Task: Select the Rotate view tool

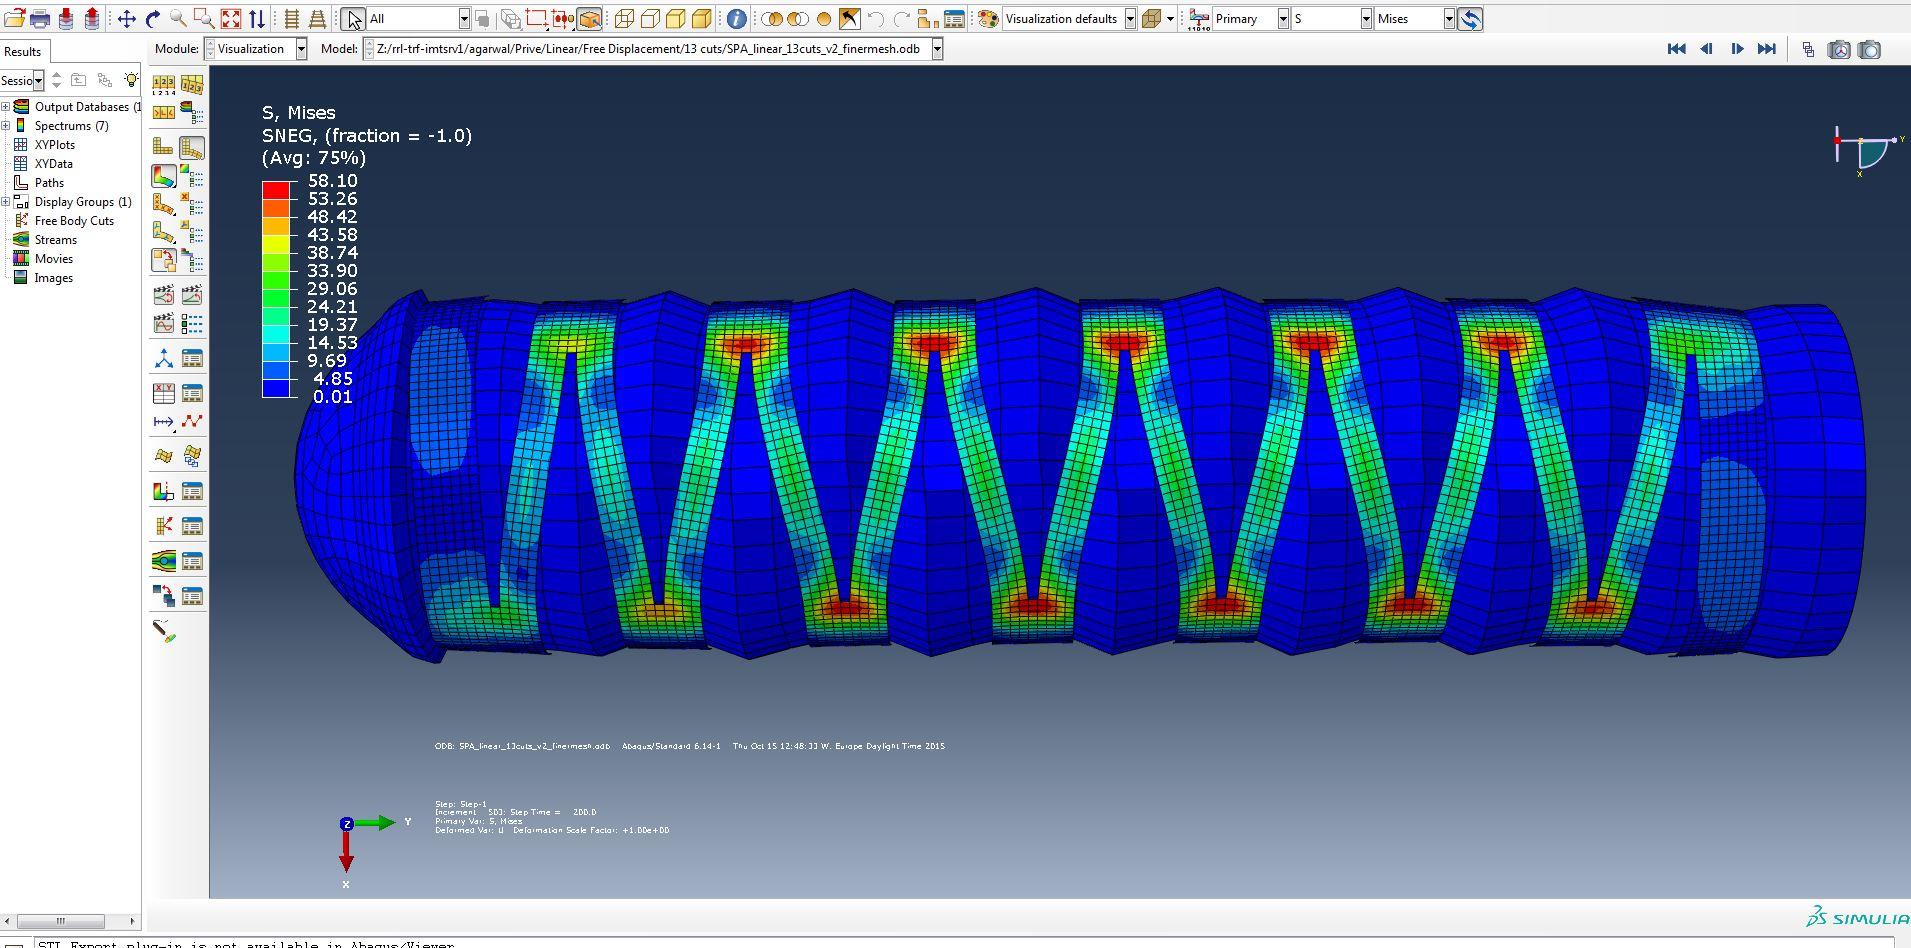Action: (x=153, y=18)
